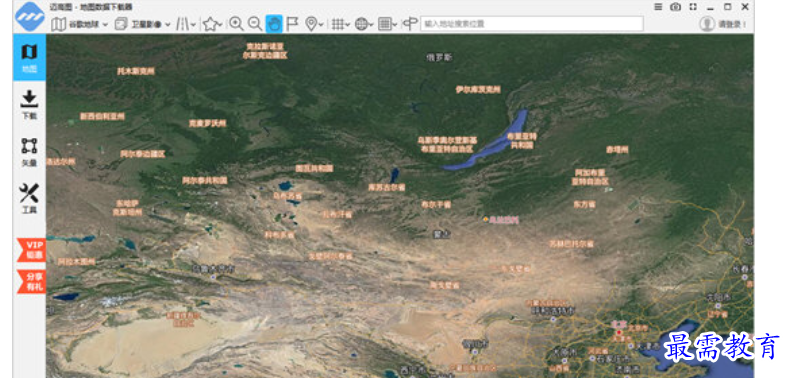The image size is (788, 378).
Task: Click the blue app logo
Action: pyautogui.click(x=30, y=17)
